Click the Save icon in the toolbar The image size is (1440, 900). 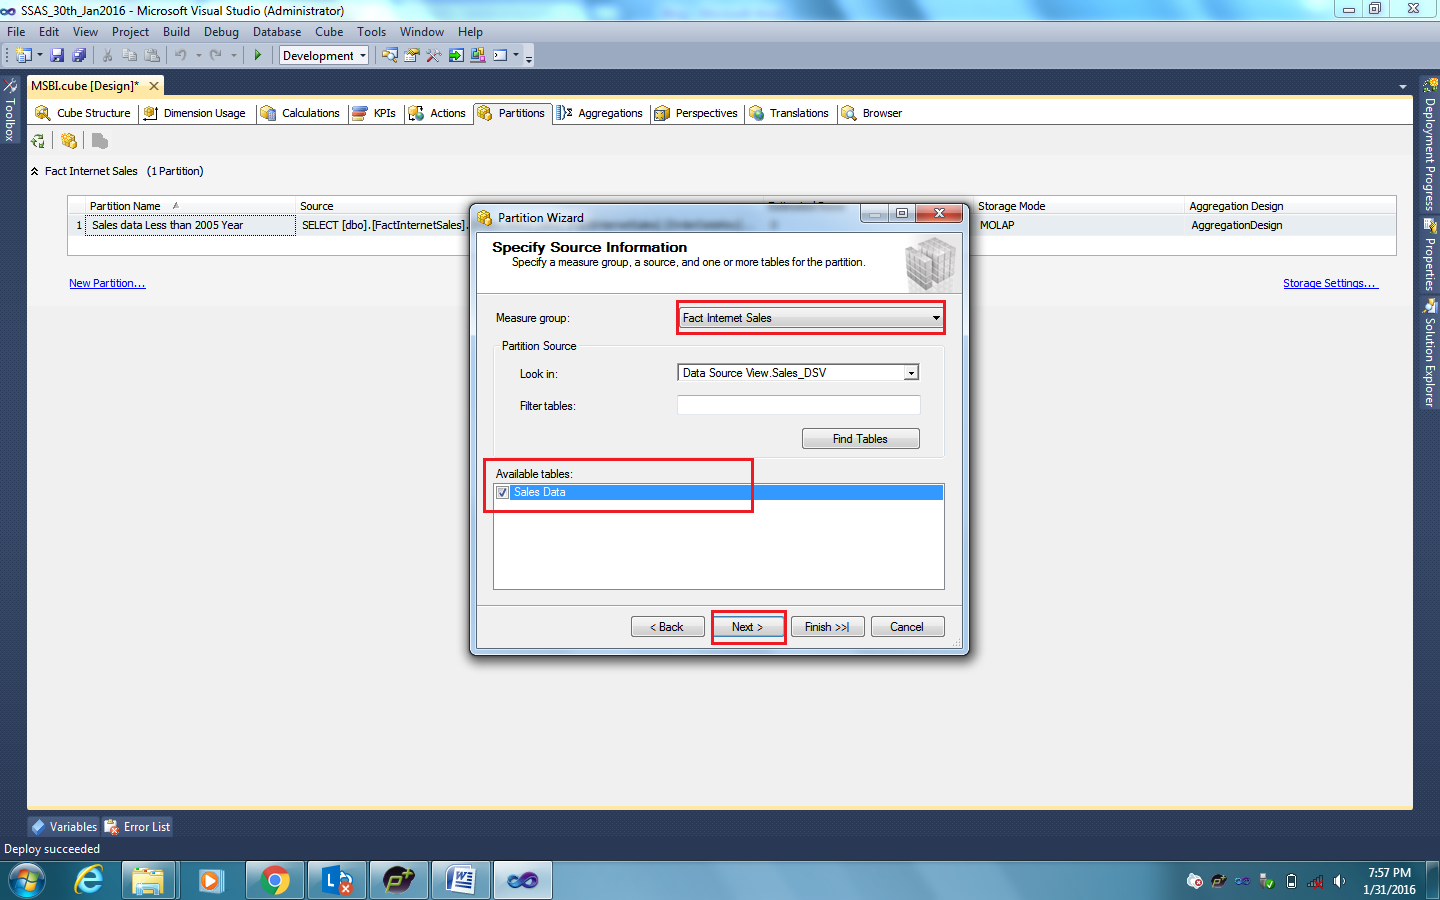[57, 55]
